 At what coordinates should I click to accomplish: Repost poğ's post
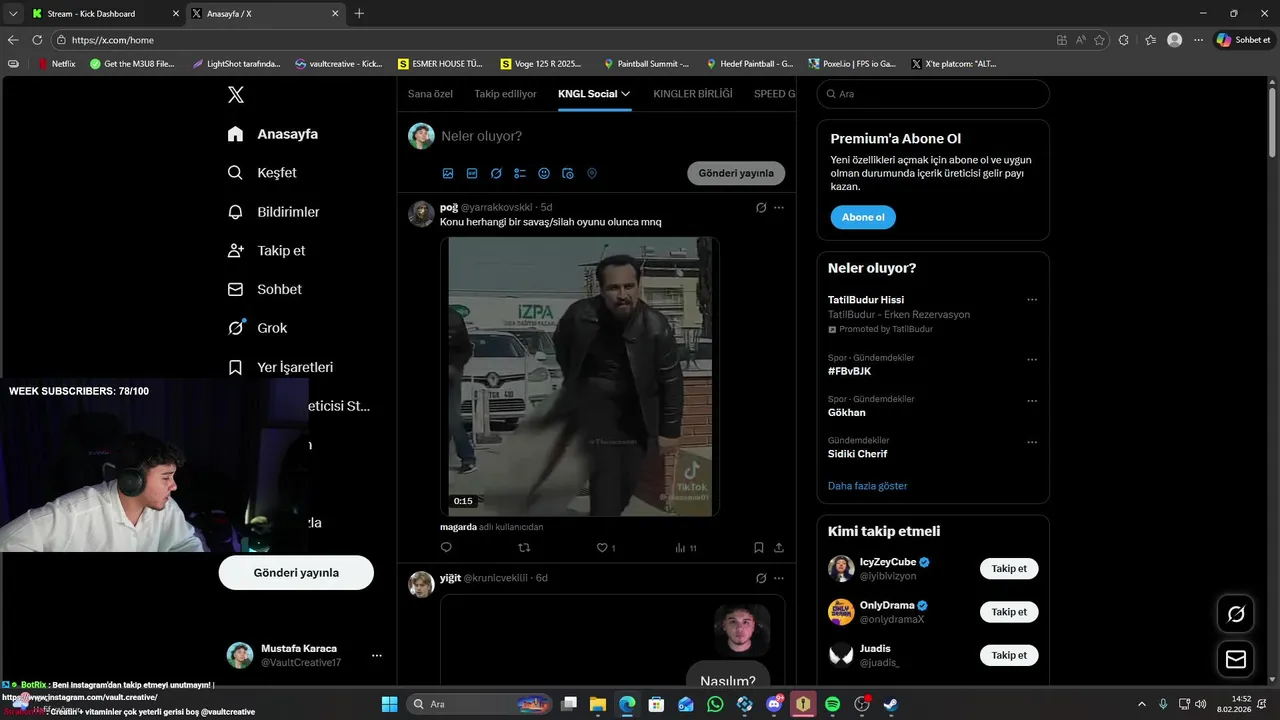pos(524,548)
